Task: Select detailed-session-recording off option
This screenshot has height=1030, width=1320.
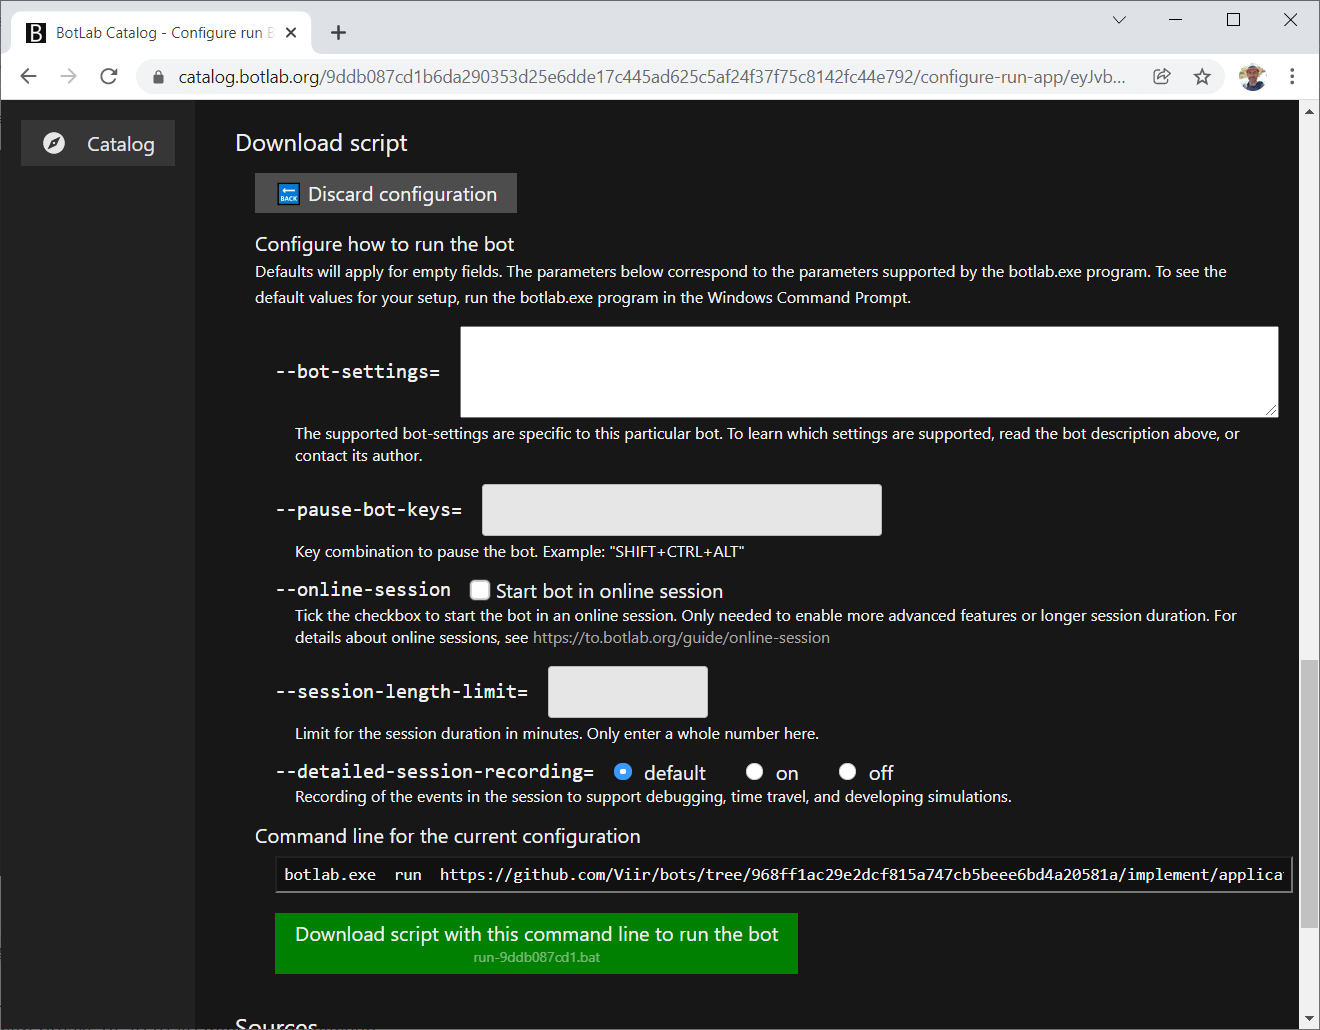Action: tap(847, 771)
